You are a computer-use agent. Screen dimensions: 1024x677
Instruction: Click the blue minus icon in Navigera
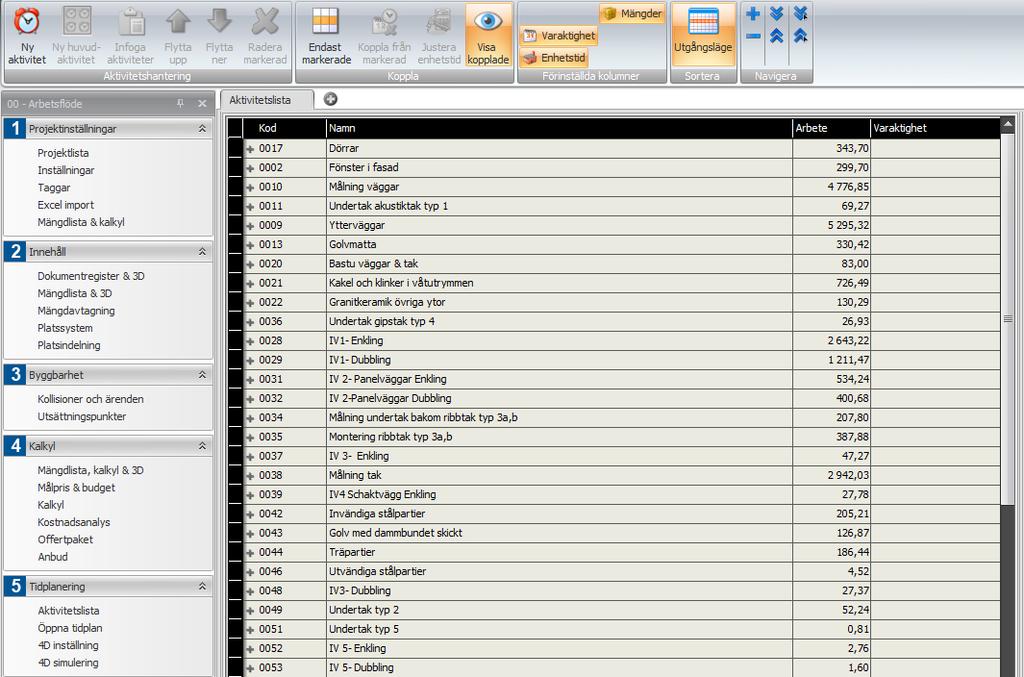click(753, 36)
